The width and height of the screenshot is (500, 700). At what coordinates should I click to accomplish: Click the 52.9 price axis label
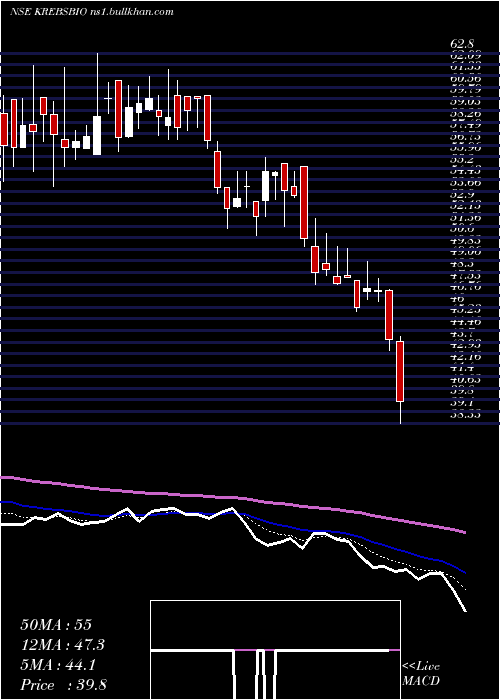click(x=462, y=195)
